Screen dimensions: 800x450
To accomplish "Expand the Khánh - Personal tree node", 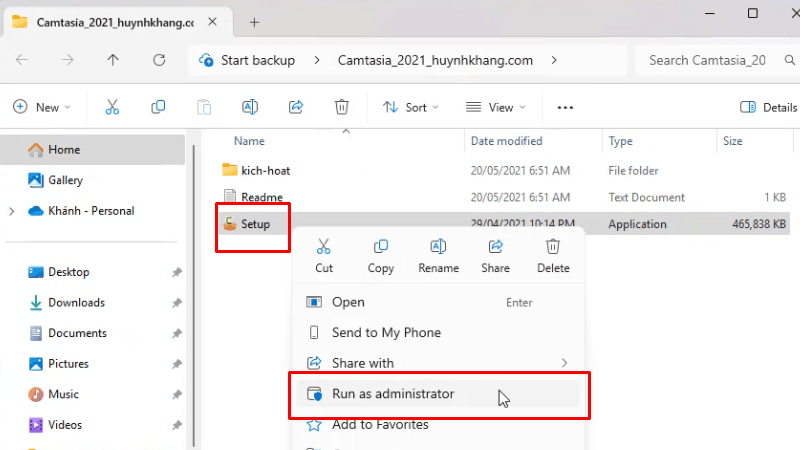I will click(11, 211).
